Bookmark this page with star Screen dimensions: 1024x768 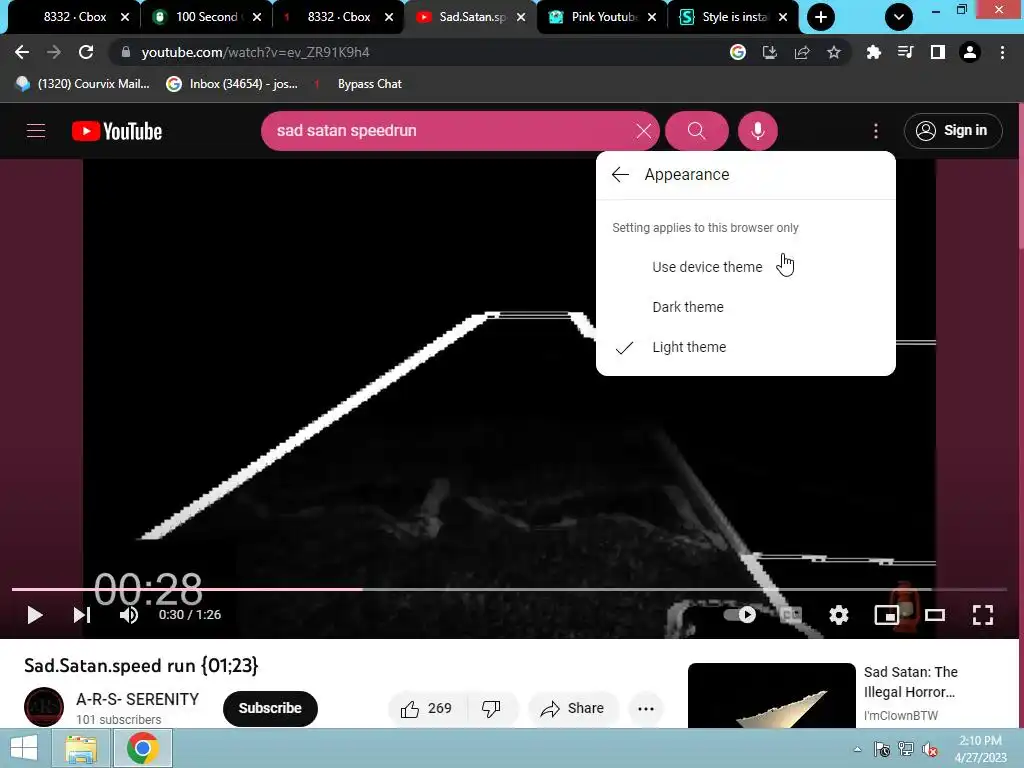coord(834,52)
